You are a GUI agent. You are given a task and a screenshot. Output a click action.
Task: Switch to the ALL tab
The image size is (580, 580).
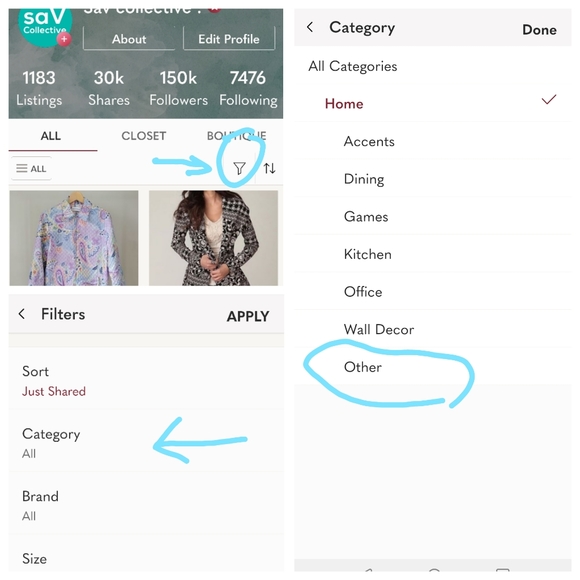[51, 136]
